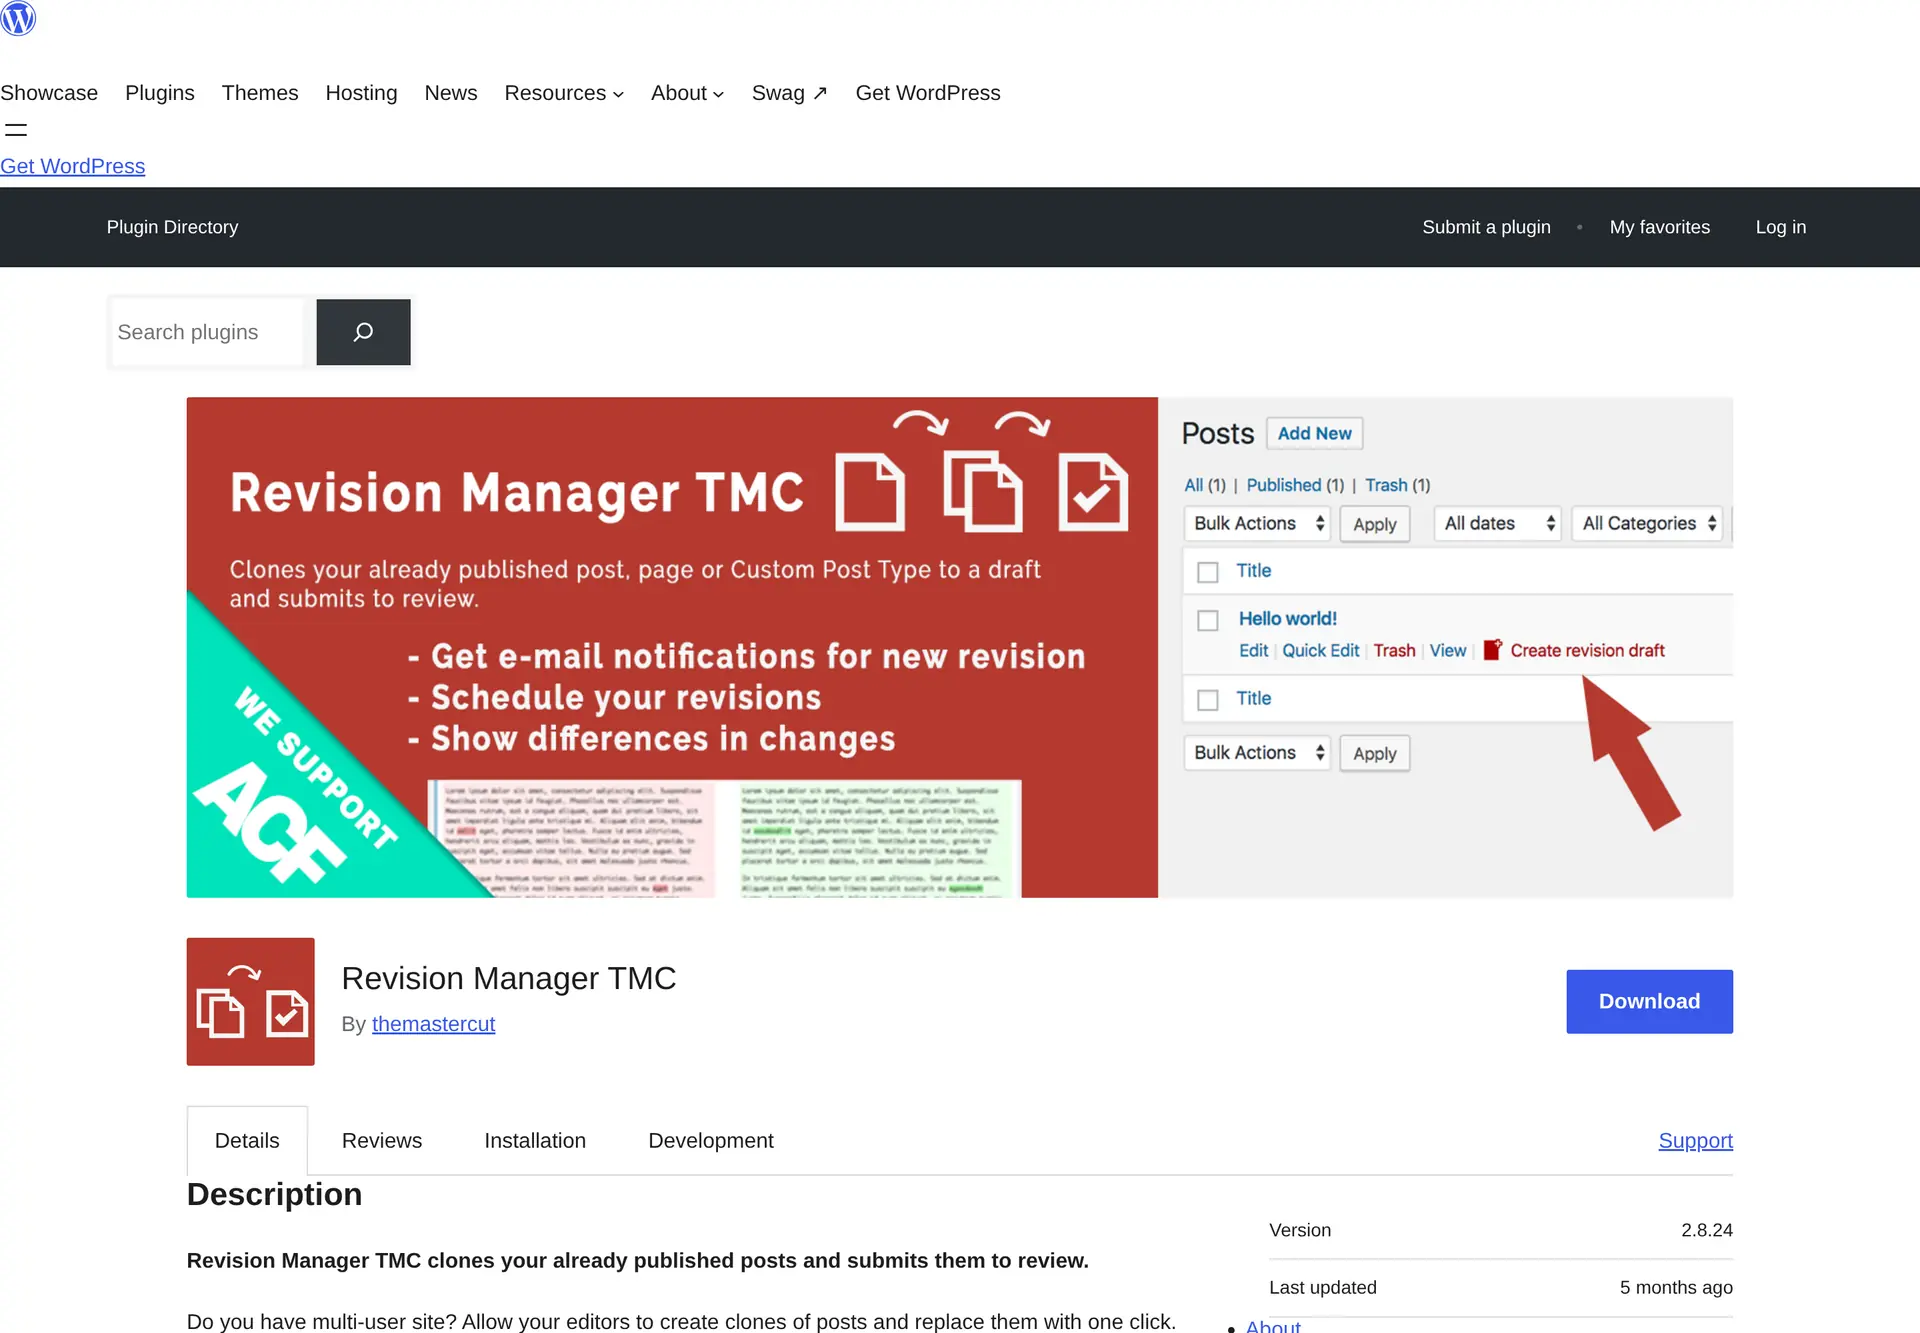Expand the About menu
This screenshot has width=1920, height=1333.
point(687,93)
